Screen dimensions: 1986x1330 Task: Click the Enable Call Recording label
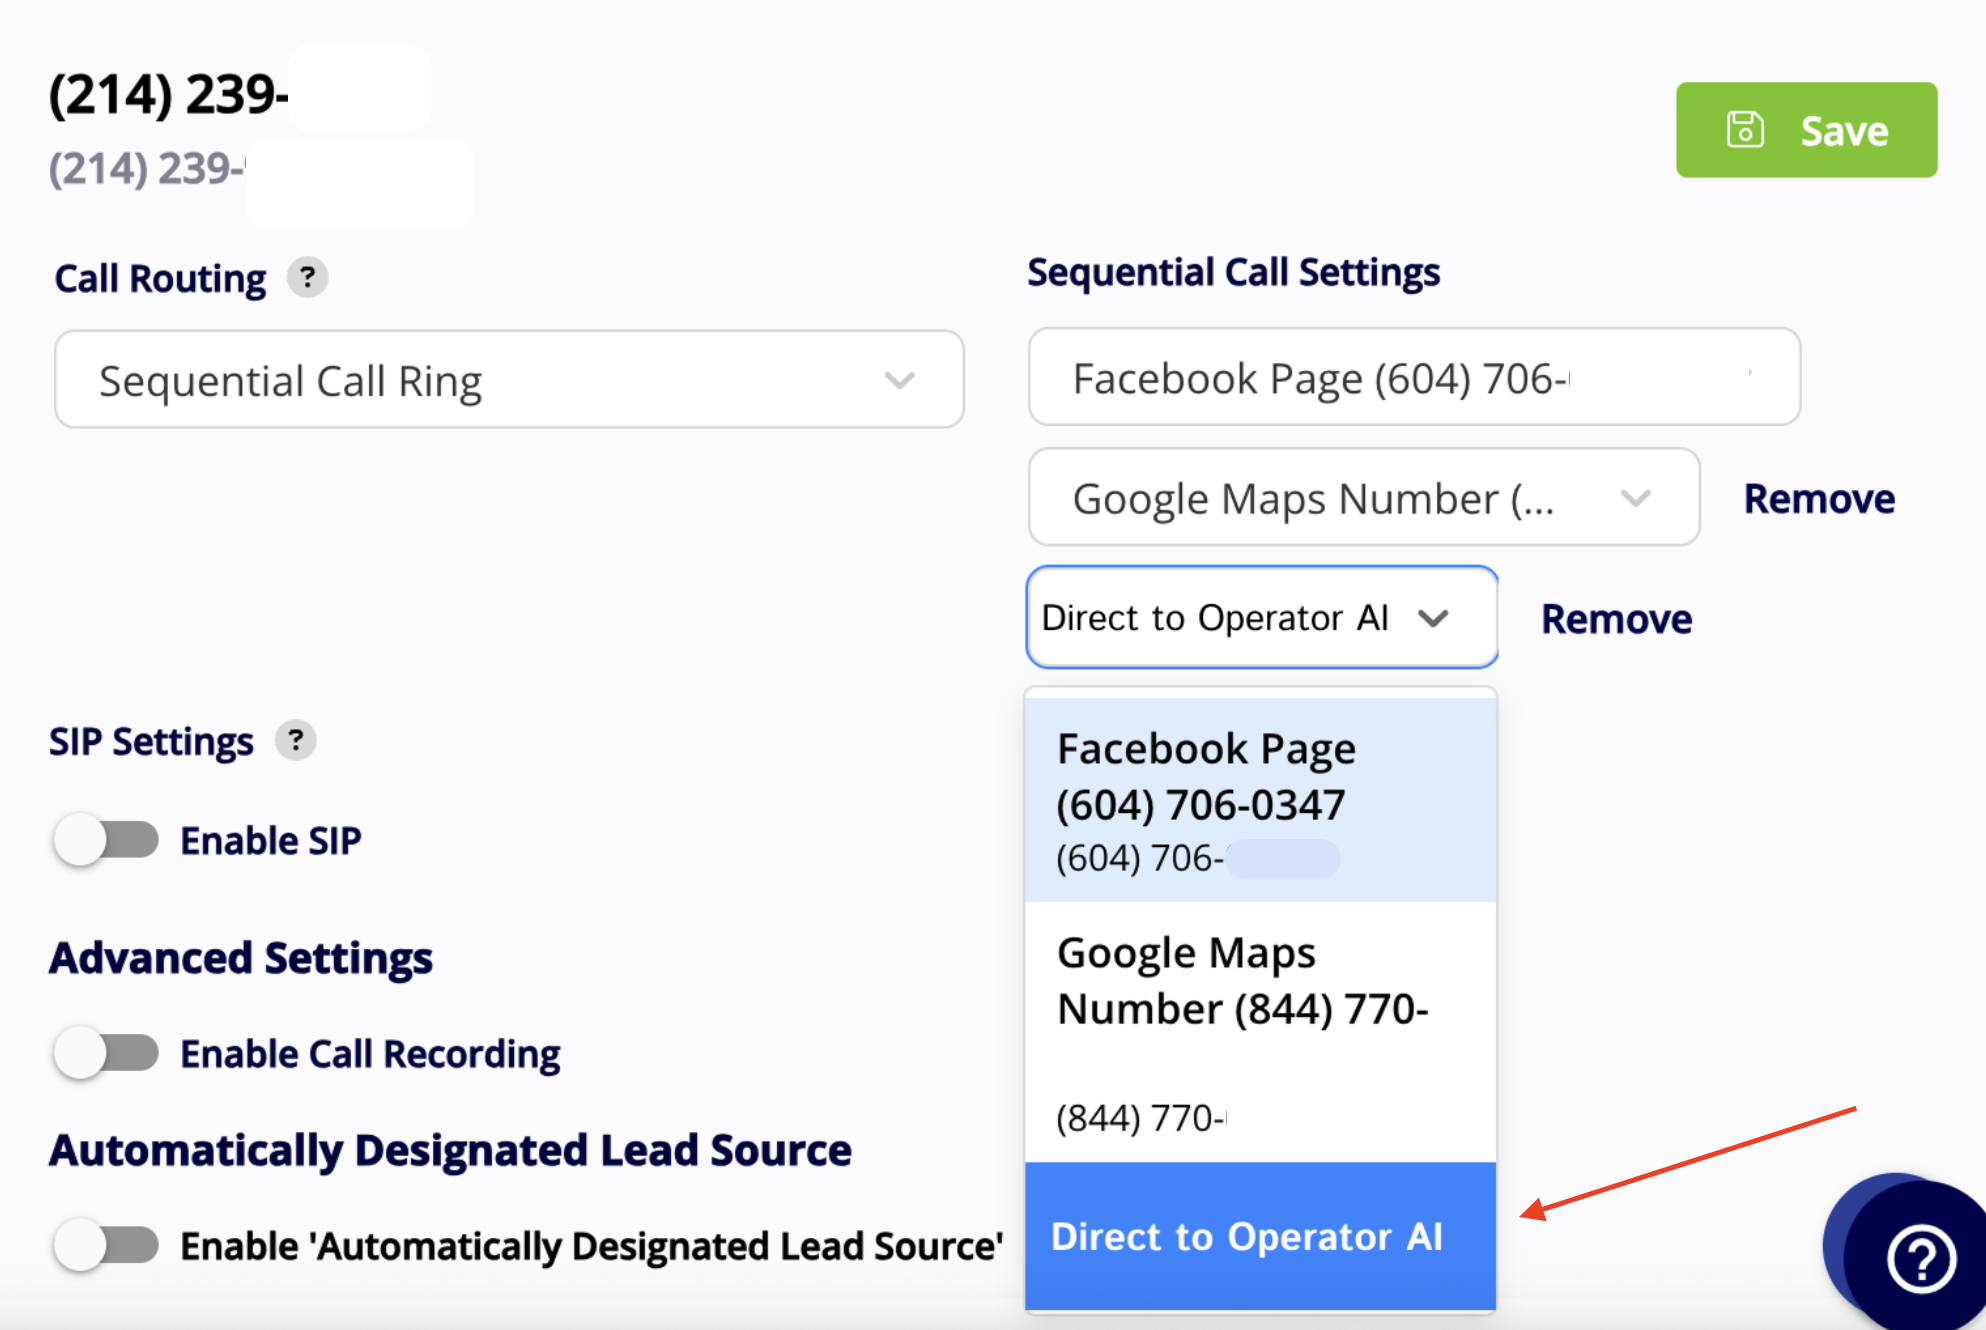point(370,1054)
